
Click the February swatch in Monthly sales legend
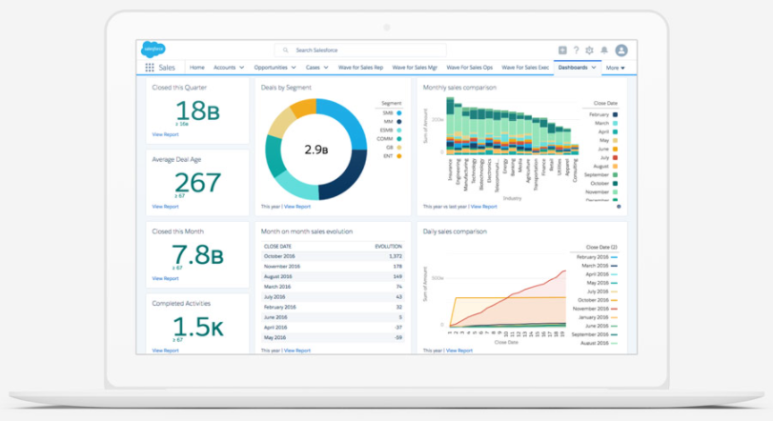point(615,115)
